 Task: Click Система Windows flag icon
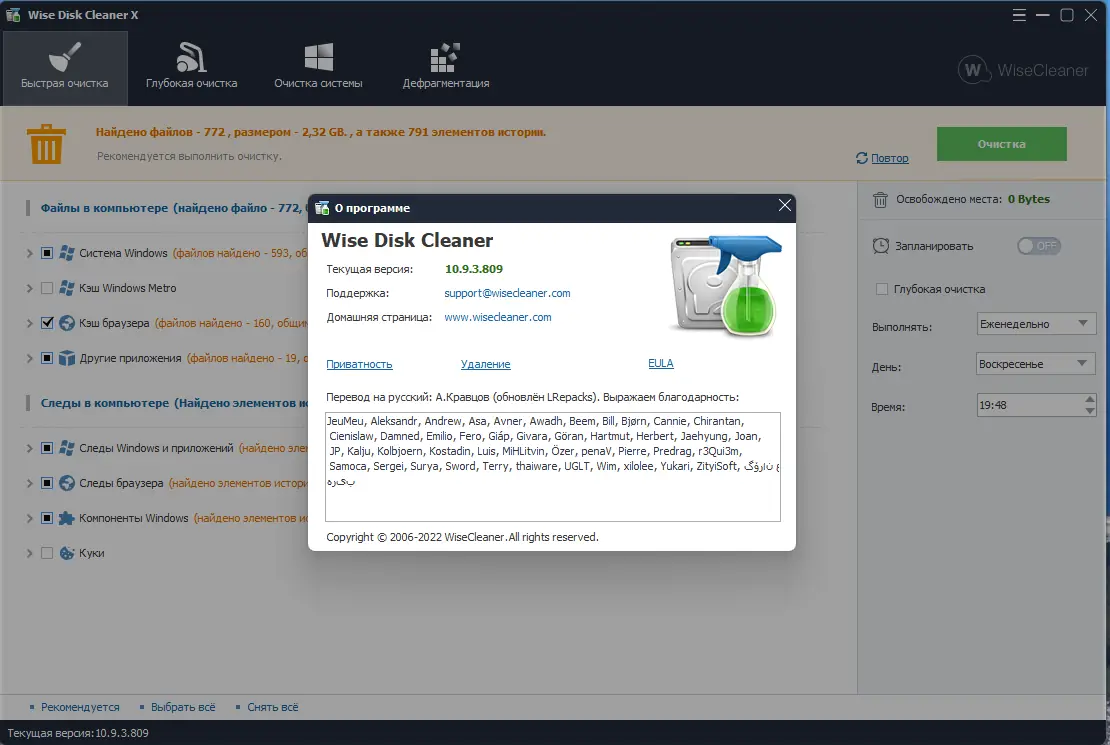tap(67, 253)
